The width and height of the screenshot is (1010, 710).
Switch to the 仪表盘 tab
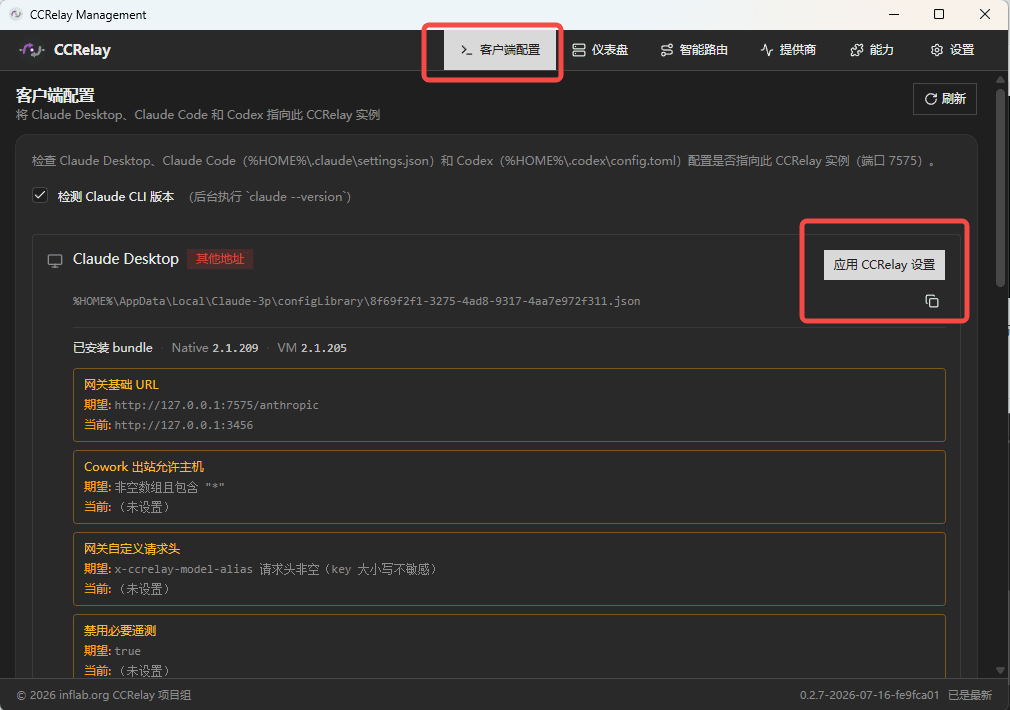(x=600, y=50)
